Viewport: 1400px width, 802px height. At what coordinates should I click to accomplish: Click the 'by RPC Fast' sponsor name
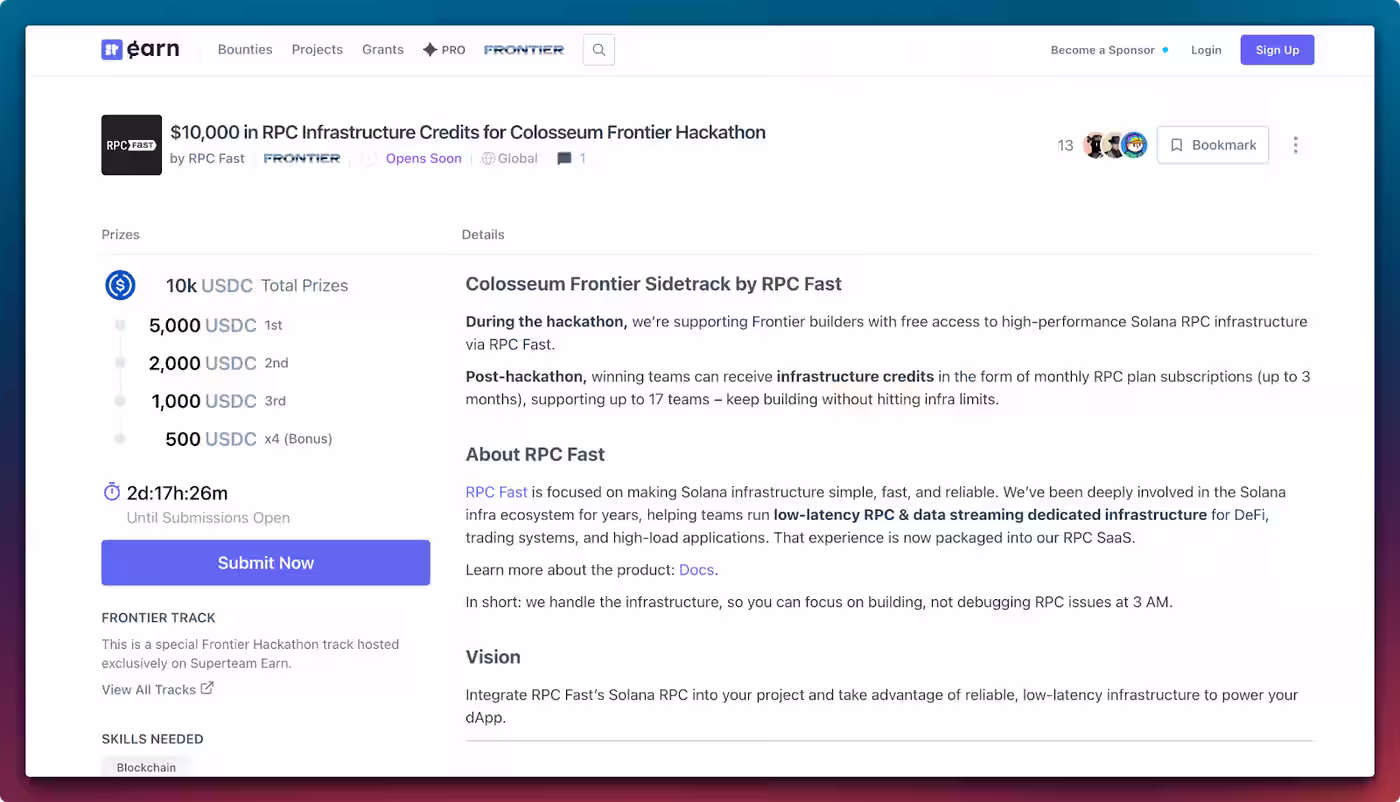click(x=207, y=158)
